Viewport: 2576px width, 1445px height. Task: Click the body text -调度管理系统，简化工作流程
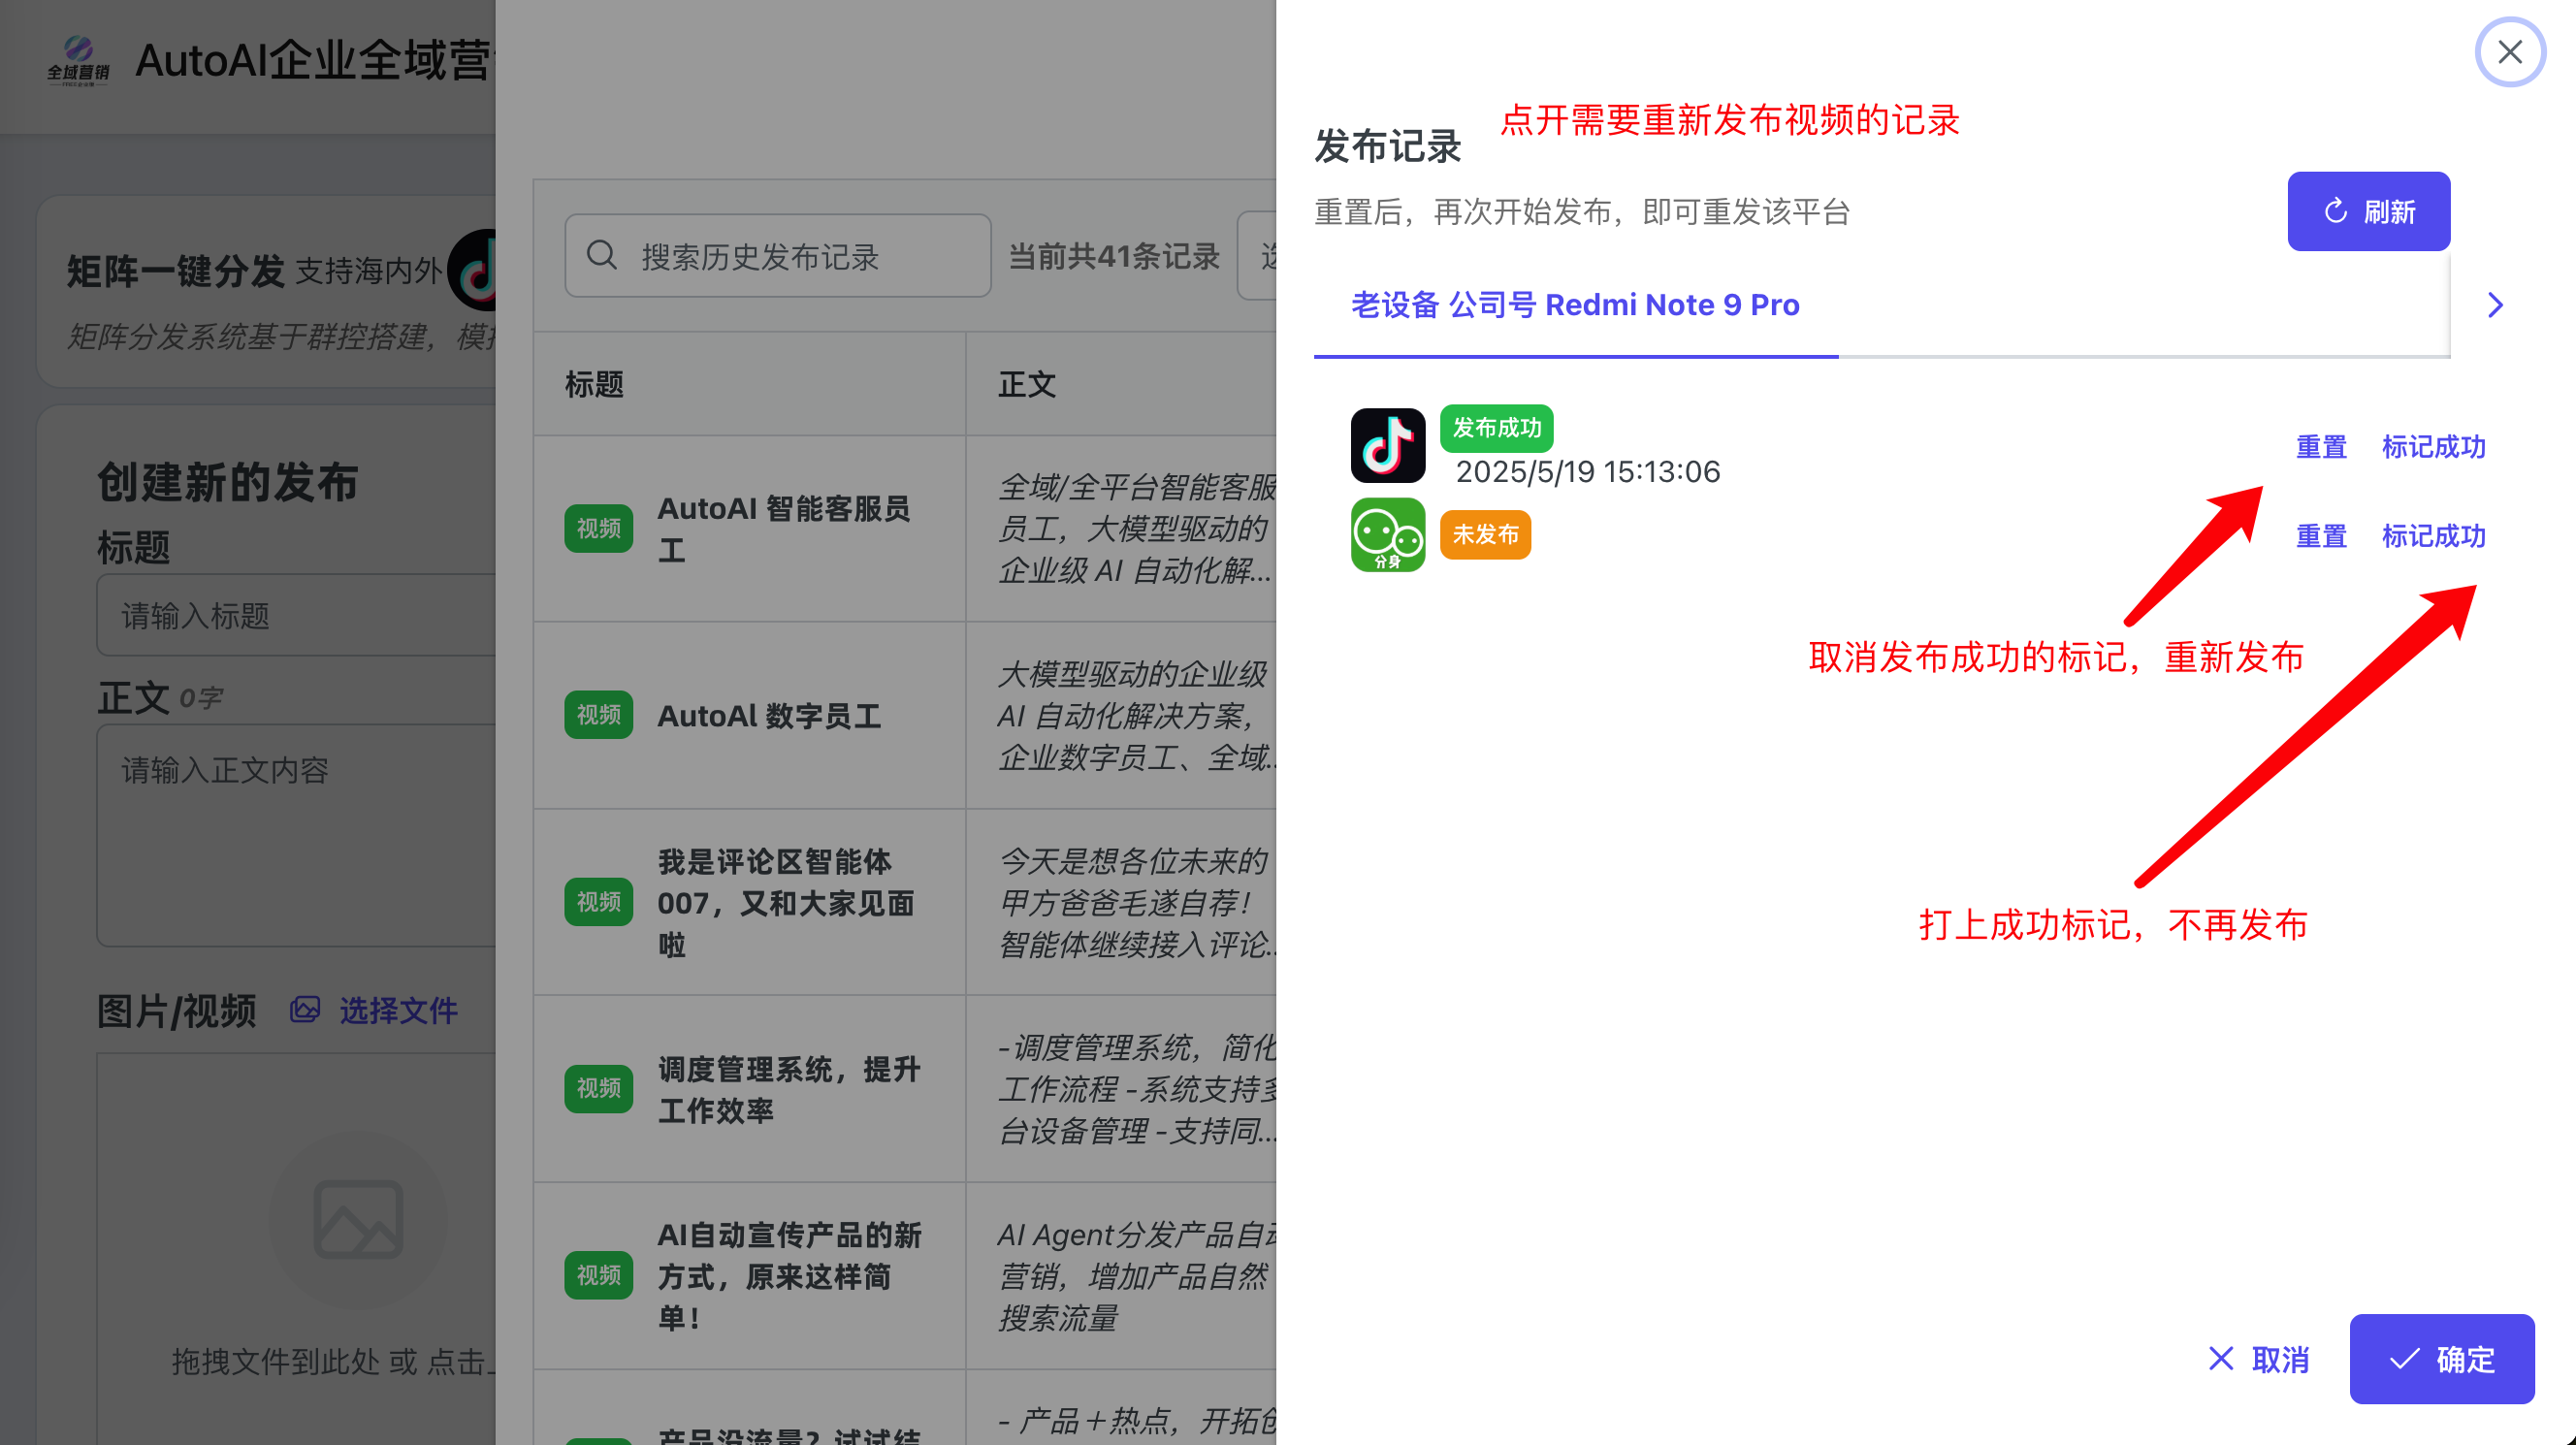click(1136, 1089)
